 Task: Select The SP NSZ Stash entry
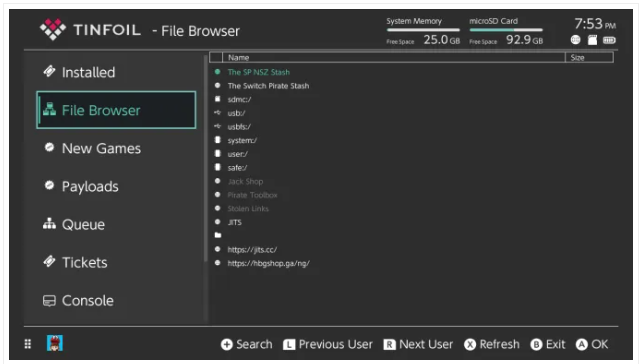click(258, 72)
